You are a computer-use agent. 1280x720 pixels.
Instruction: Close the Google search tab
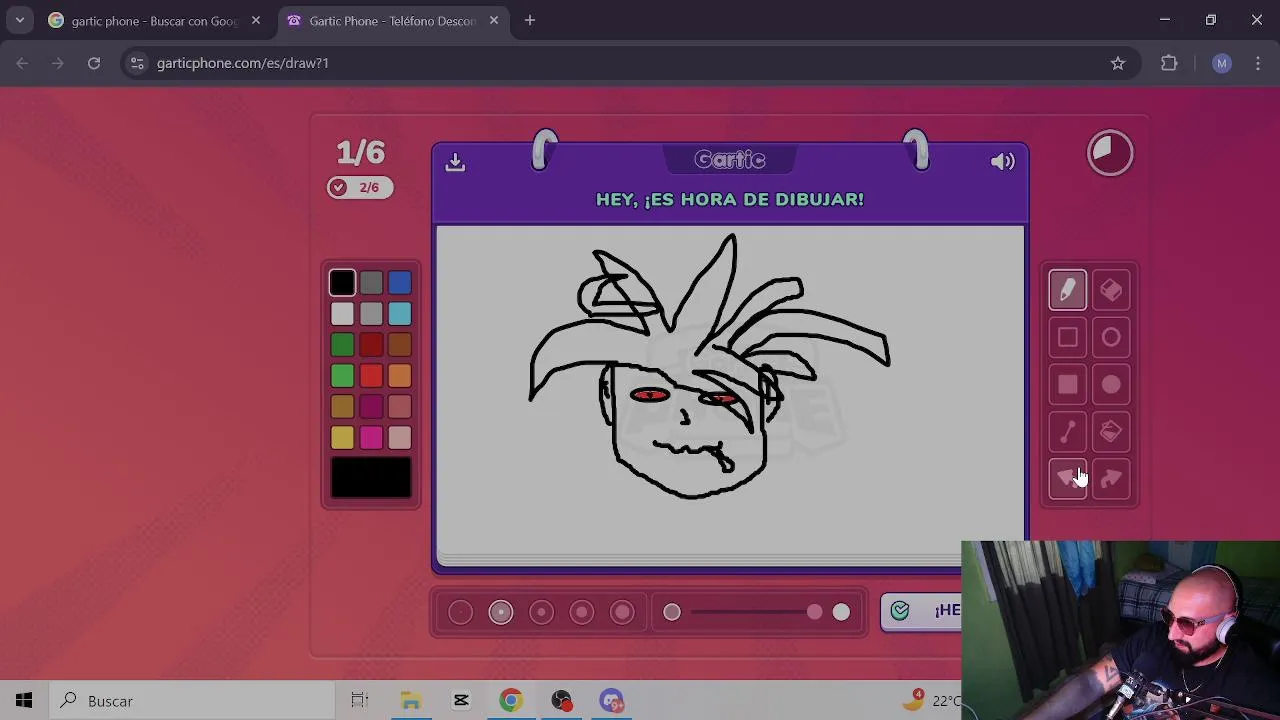point(256,20)
